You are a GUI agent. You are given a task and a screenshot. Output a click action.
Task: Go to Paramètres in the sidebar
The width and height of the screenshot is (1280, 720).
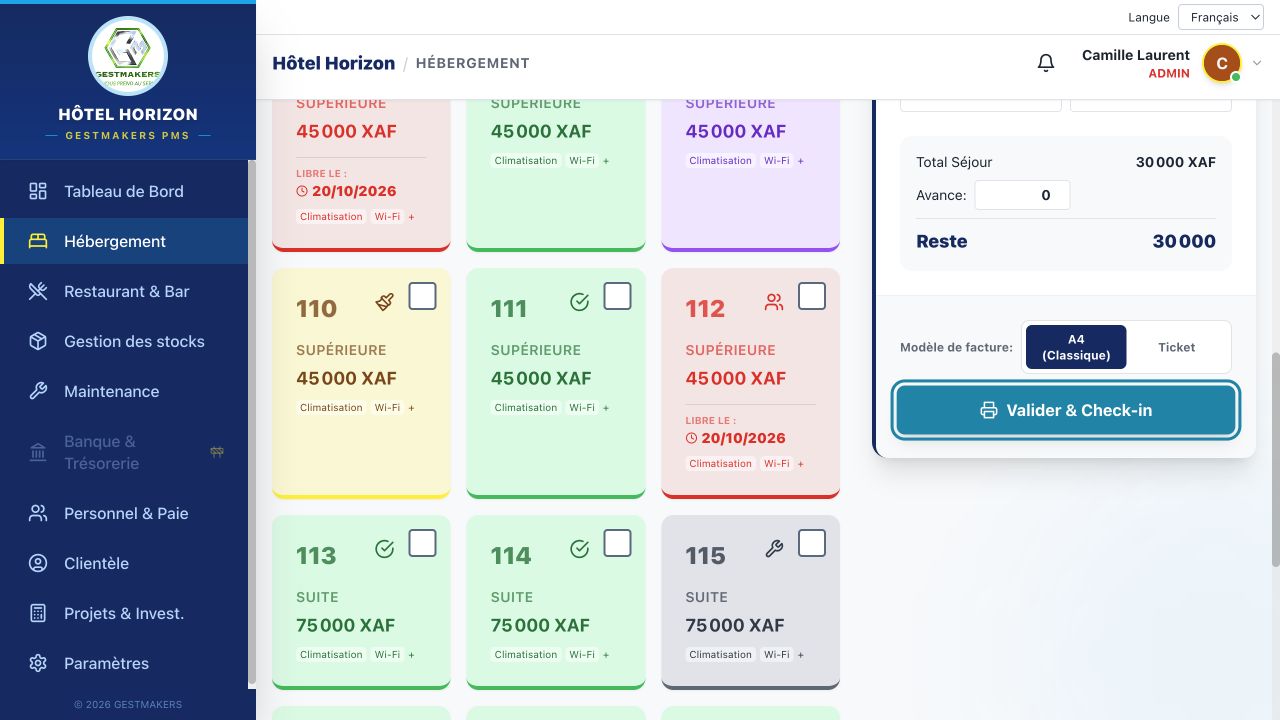tap(124, 663)
